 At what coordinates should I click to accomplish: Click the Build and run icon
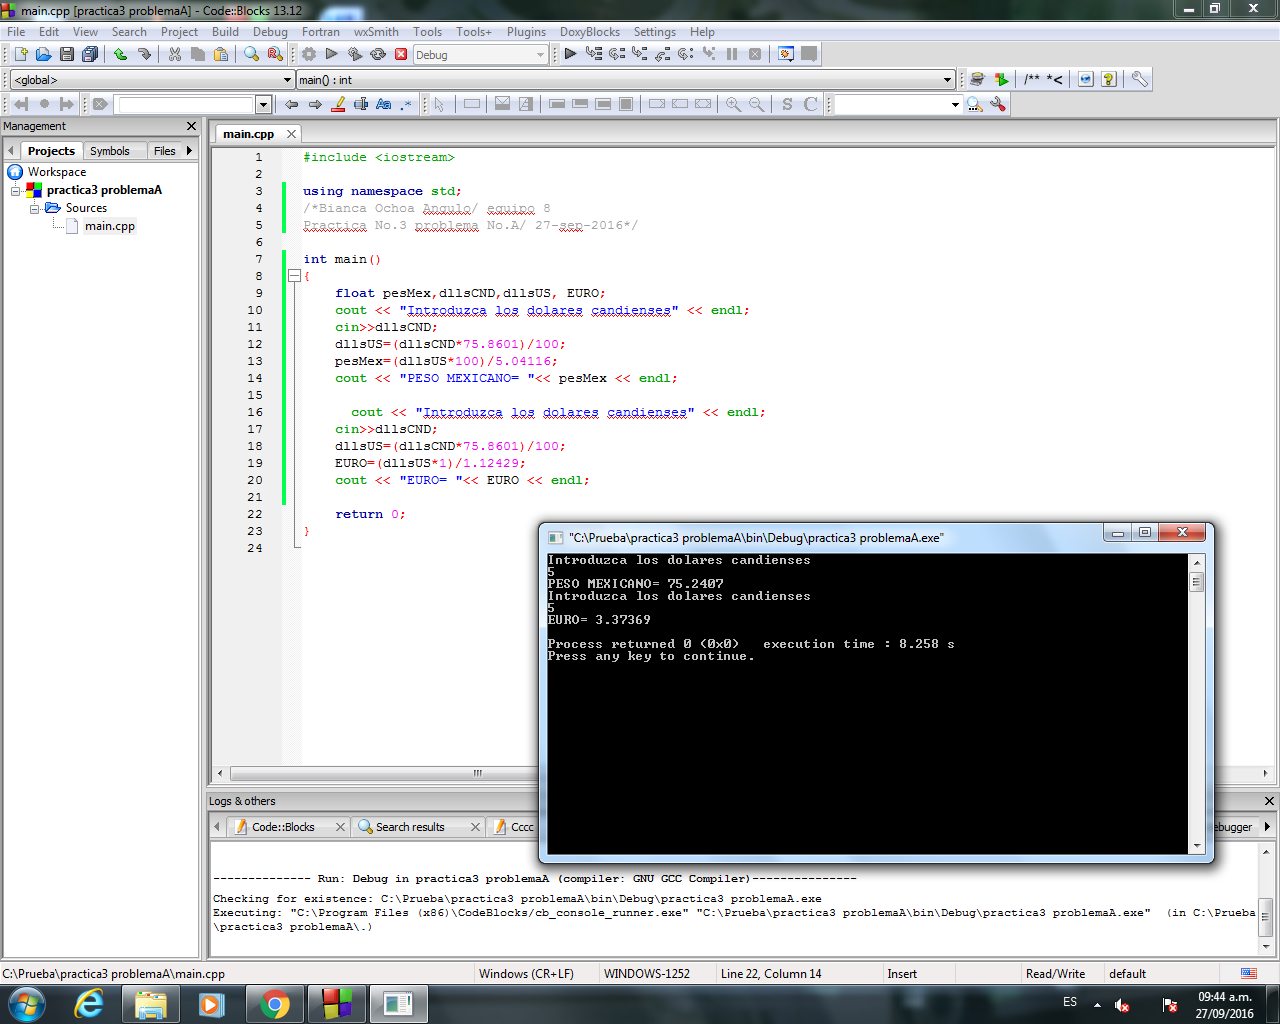pos(355,54)
